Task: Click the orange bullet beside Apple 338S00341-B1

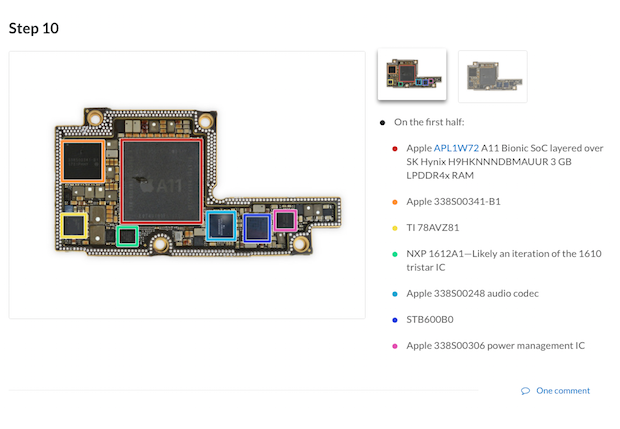Action: 395,202
